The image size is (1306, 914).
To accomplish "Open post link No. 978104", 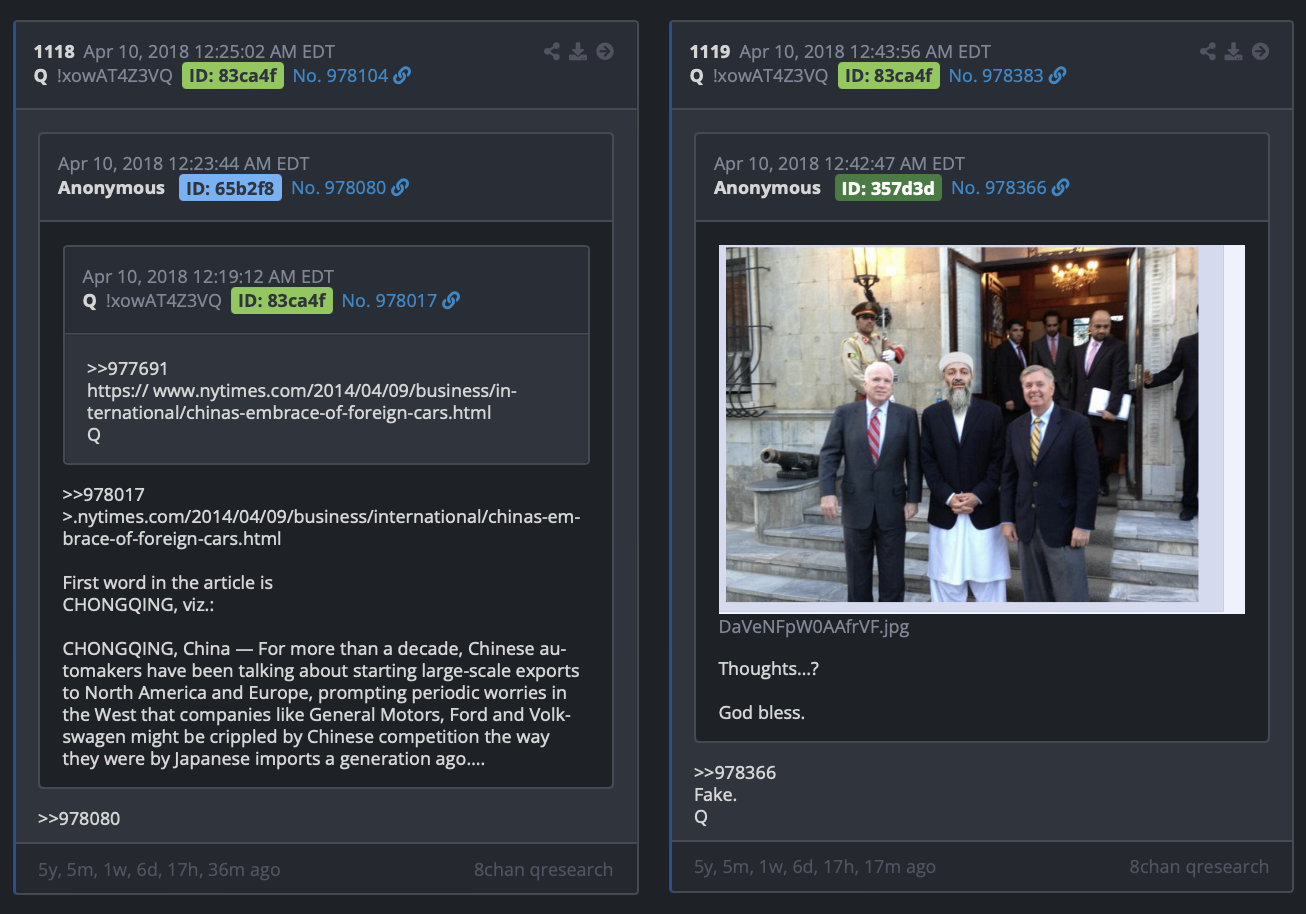I will coord(340,75).
